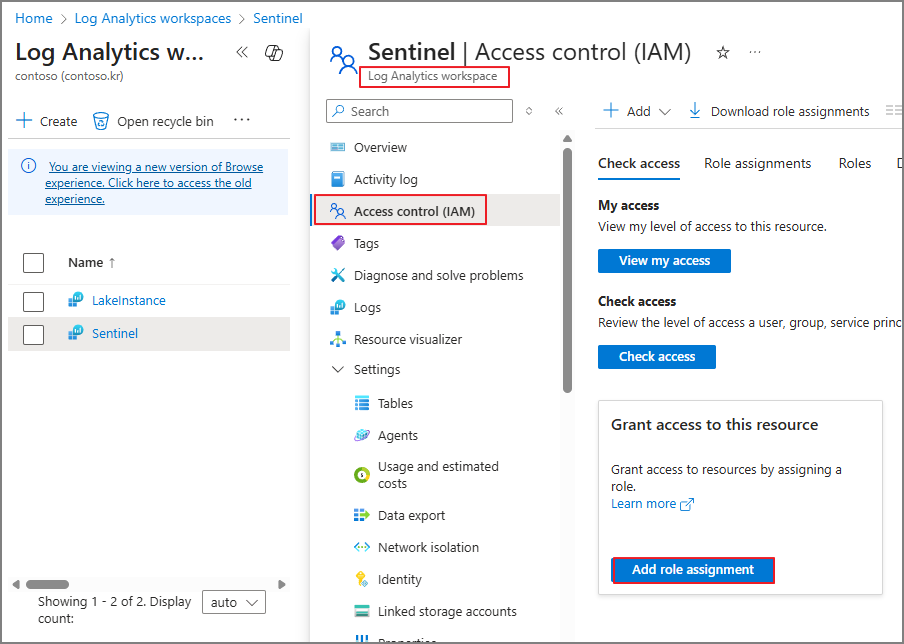Click the Download role assignments arrow icon

point(695,111)
